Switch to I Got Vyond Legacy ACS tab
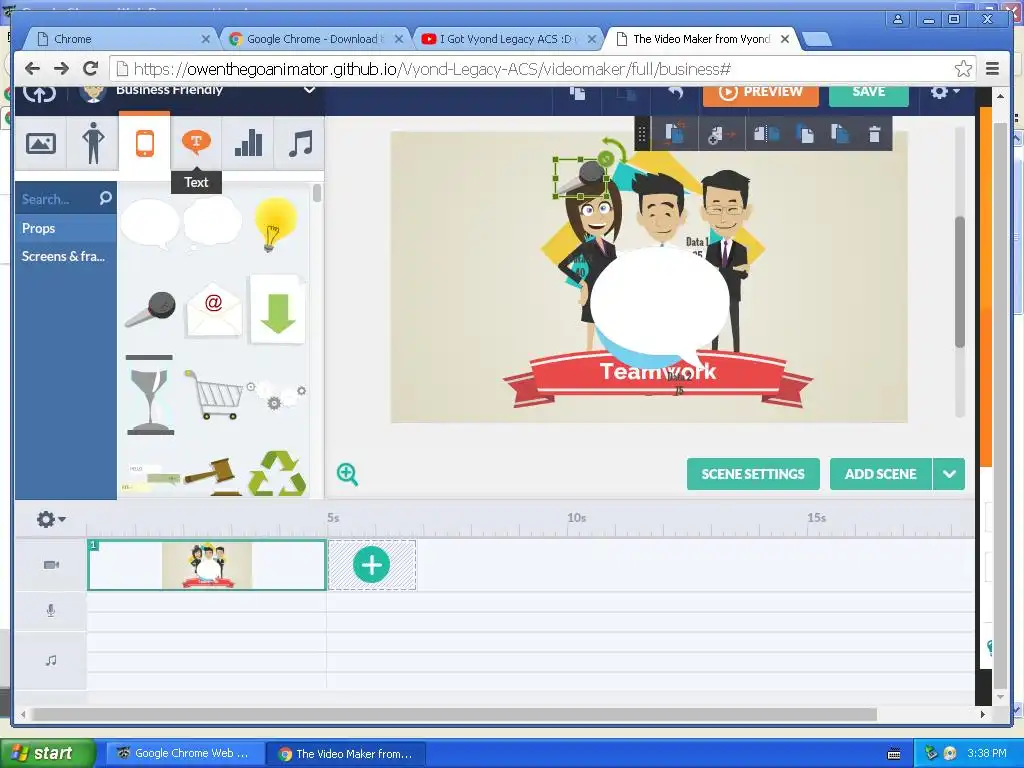Image resolution: width=1024 pixels, height=768 pixels. (x=507, y=39)
